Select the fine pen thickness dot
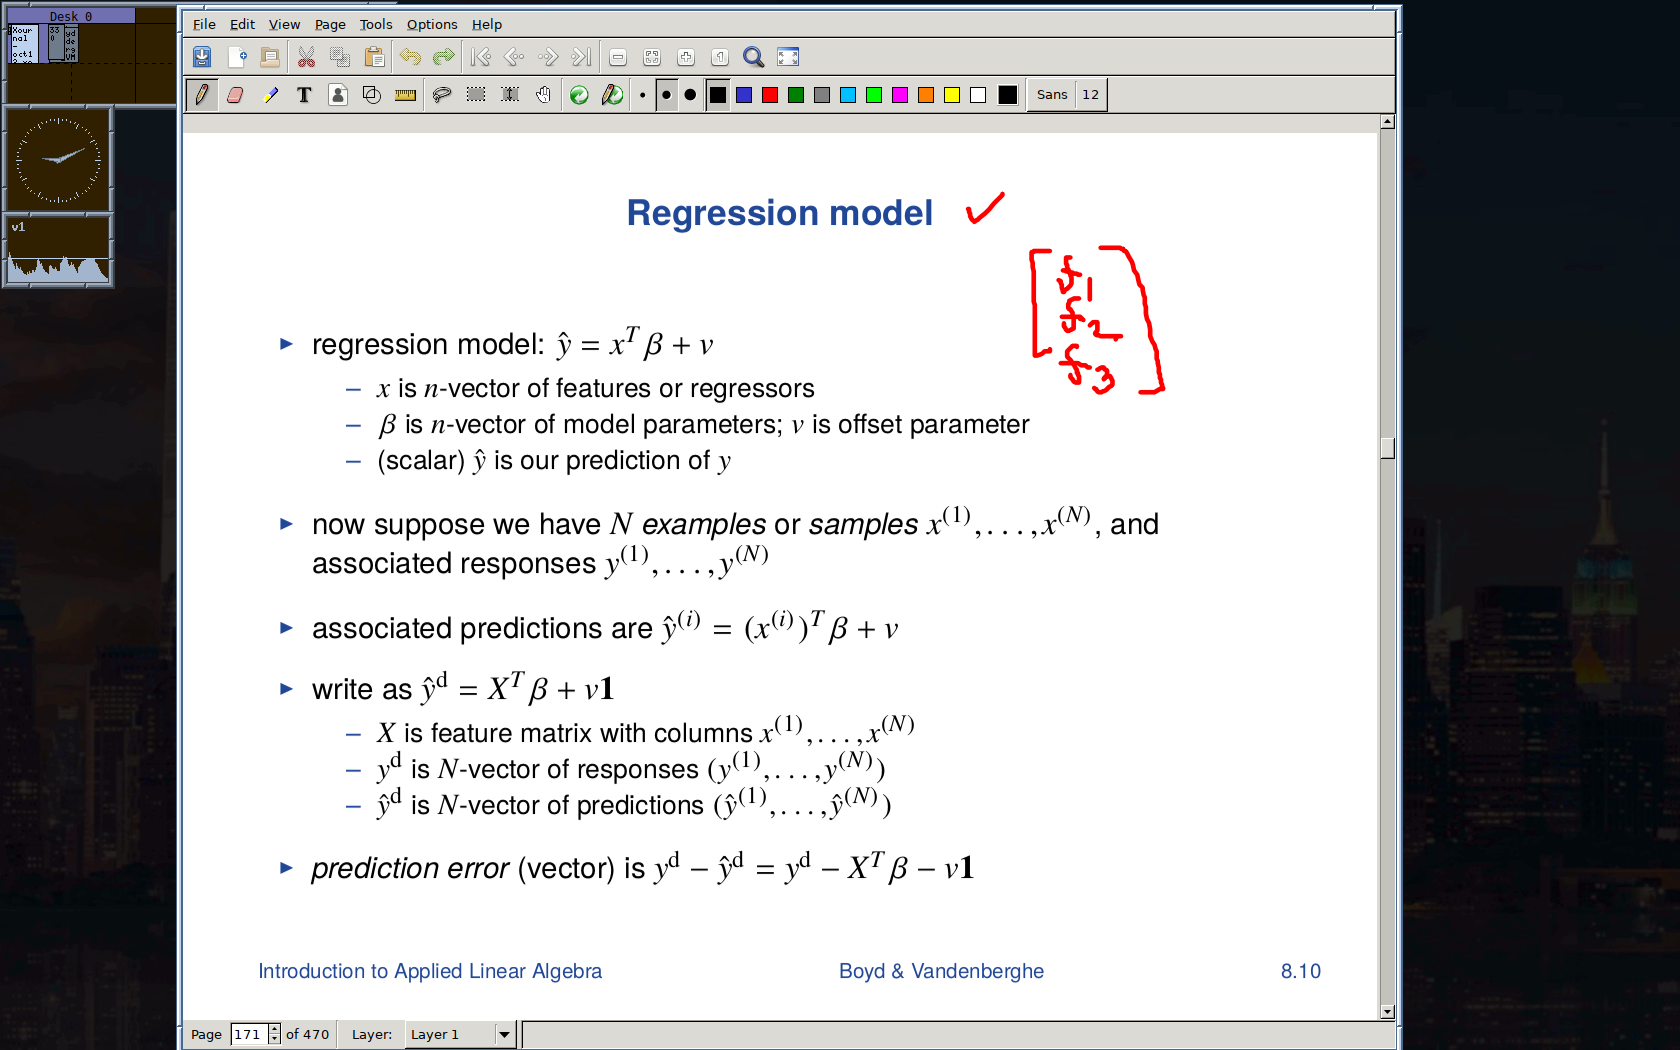The image size is (1680, 1050). (642, 96)
